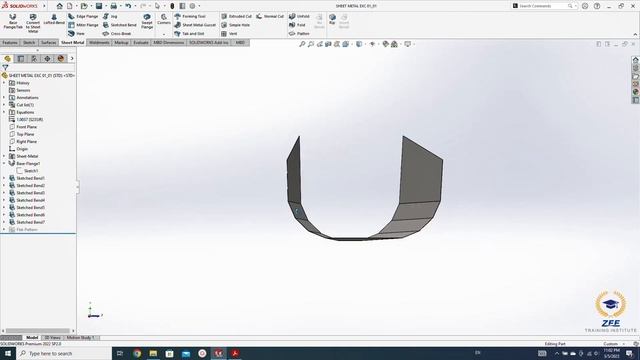Open the ConfigurationManager panel tab
The height and width of the screenshot is (360, 640).
(x=34, y=58)
